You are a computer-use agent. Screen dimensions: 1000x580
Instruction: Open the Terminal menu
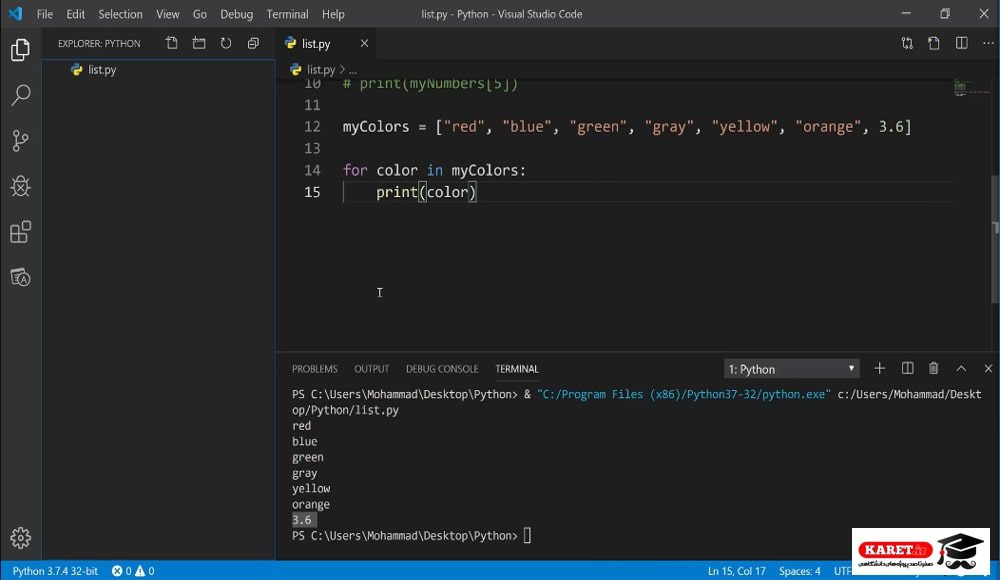(x=287, y=14)
